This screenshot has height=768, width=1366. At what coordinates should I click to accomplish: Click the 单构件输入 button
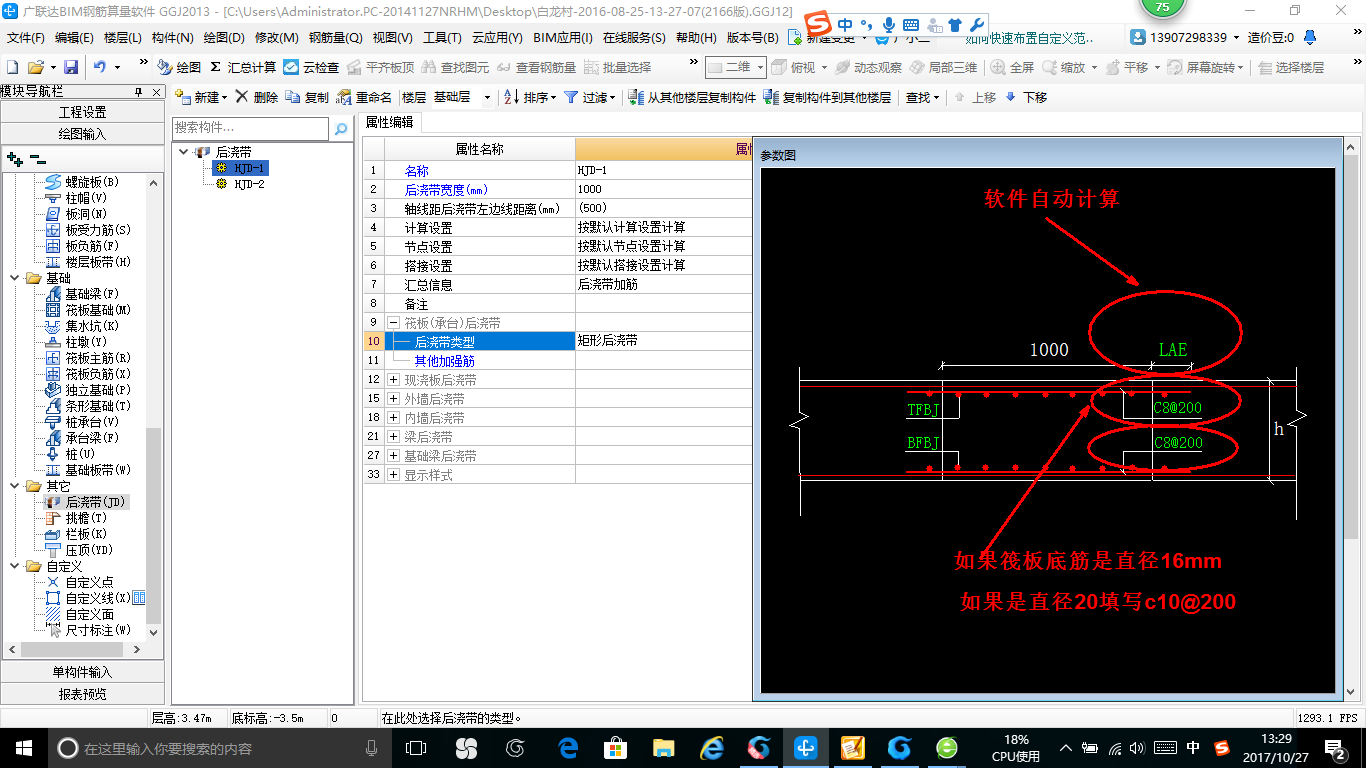(82, 672)
